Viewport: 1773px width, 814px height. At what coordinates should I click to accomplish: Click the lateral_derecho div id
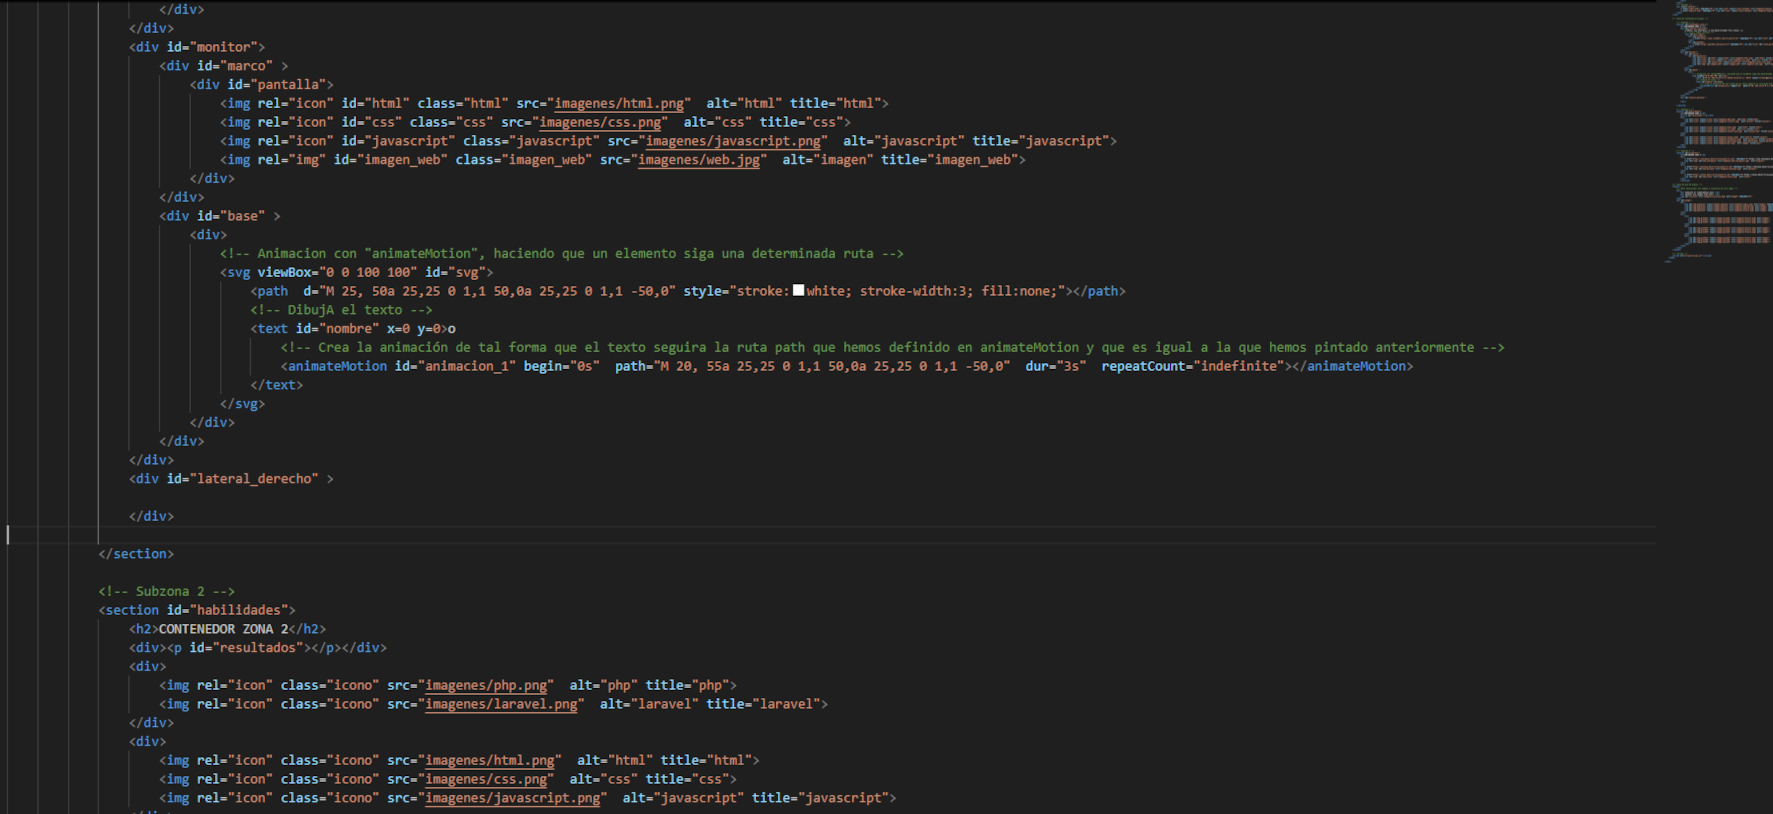255,479
